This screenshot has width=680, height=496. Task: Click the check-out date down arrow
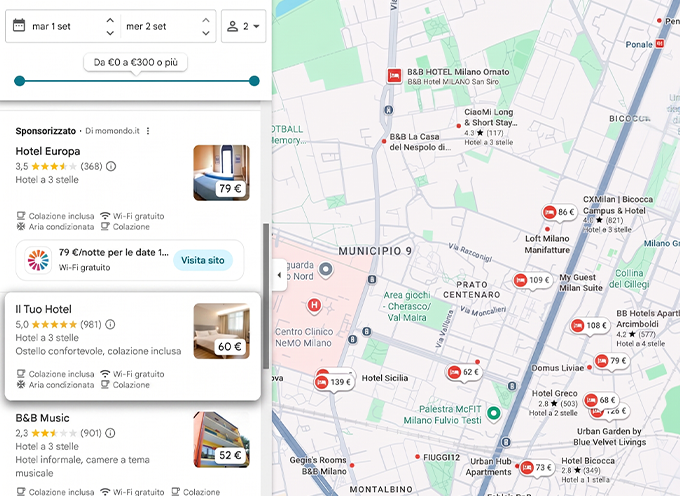[x=206, y=33]
